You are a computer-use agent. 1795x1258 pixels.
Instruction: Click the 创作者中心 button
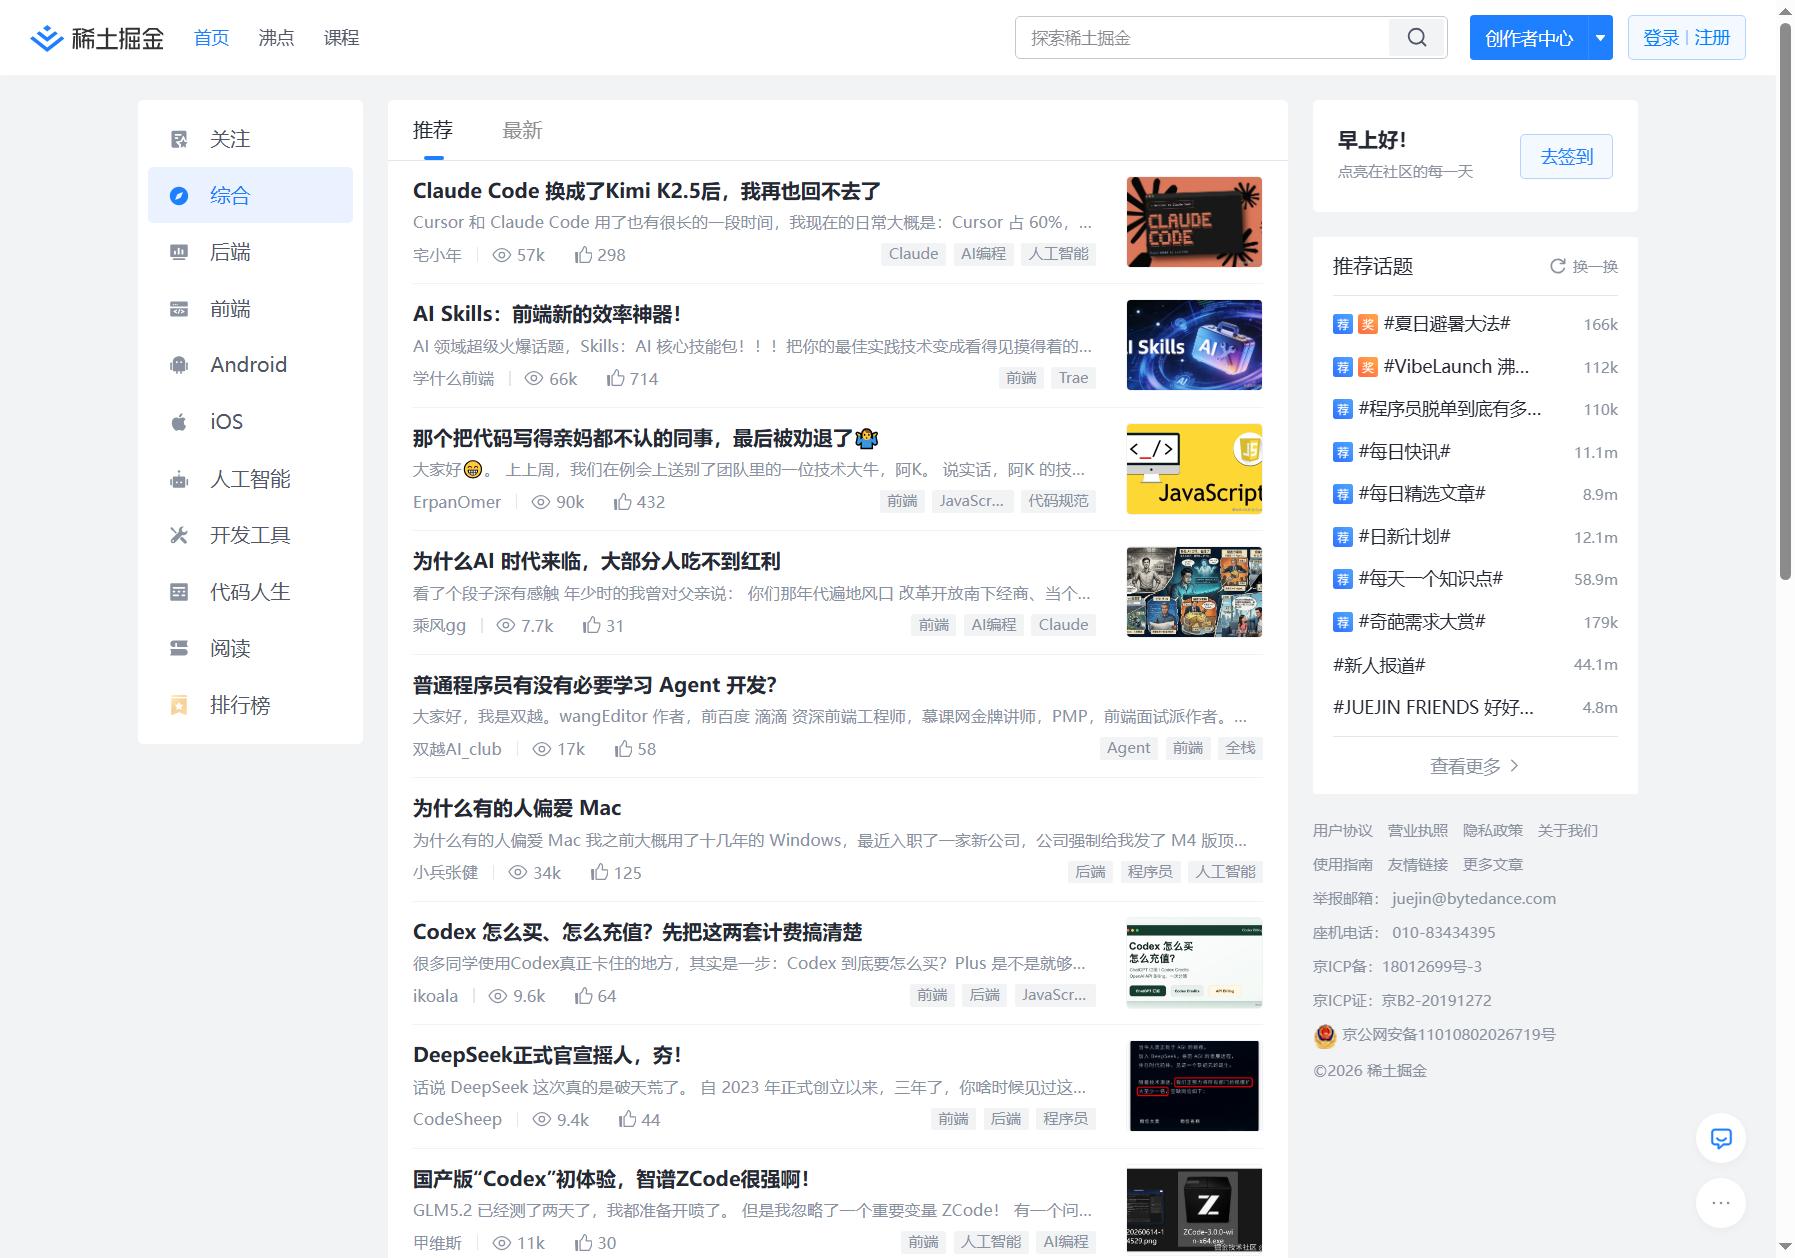(1528, 38)
